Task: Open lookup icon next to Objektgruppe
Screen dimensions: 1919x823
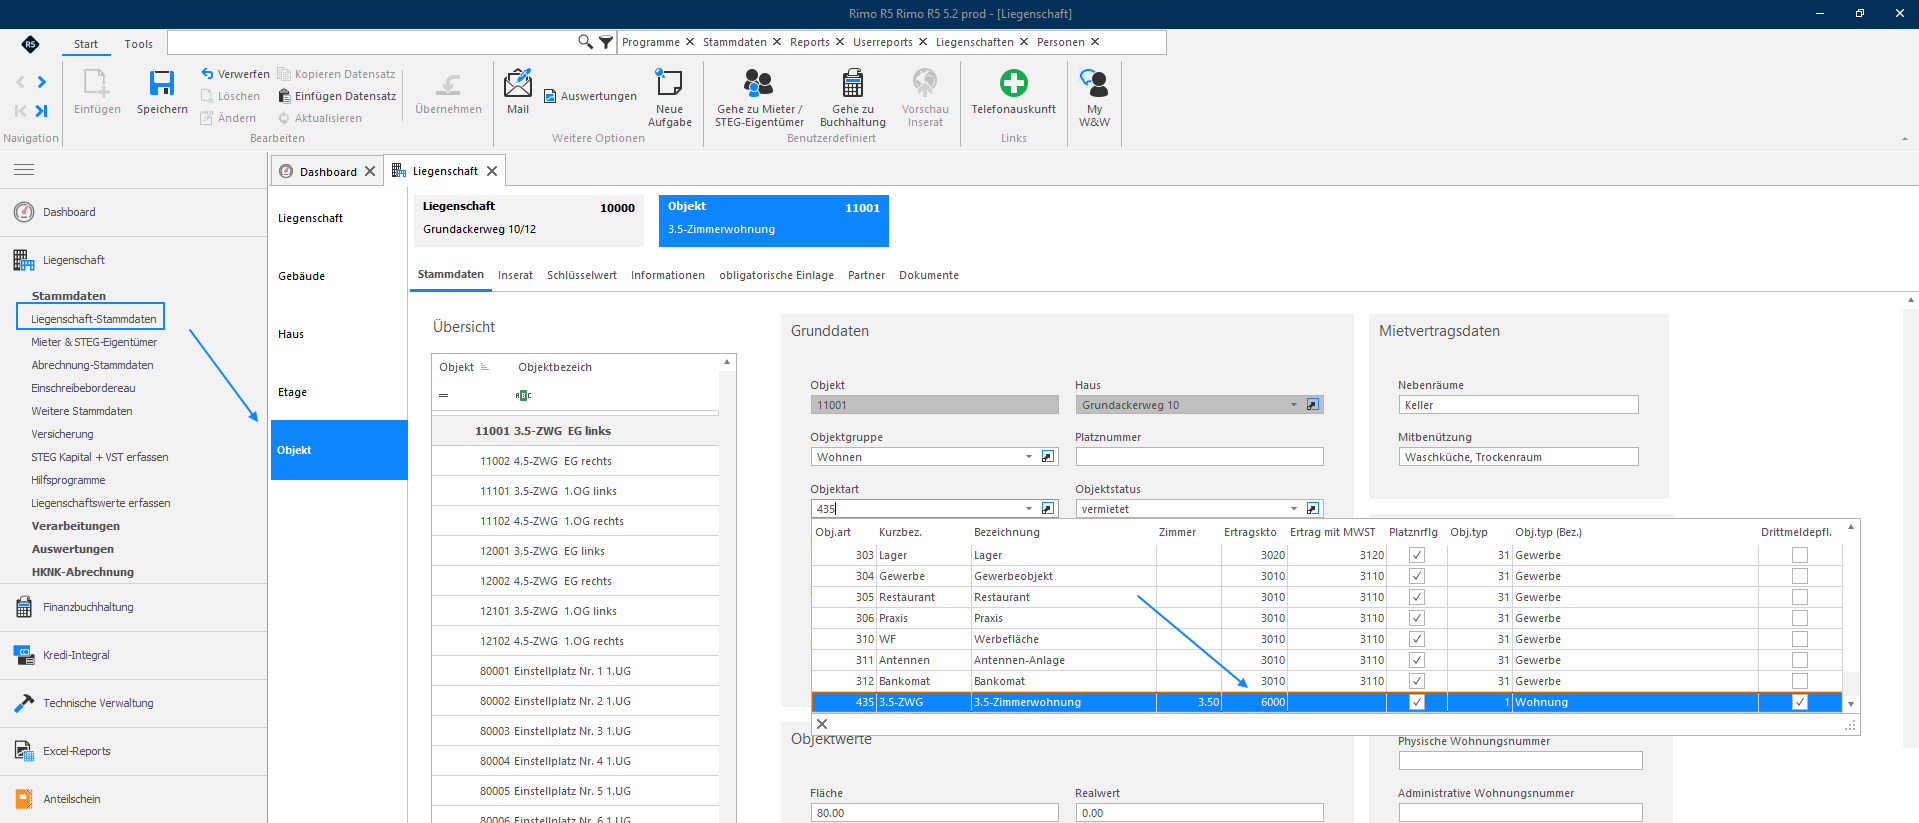Action: 1048,457
